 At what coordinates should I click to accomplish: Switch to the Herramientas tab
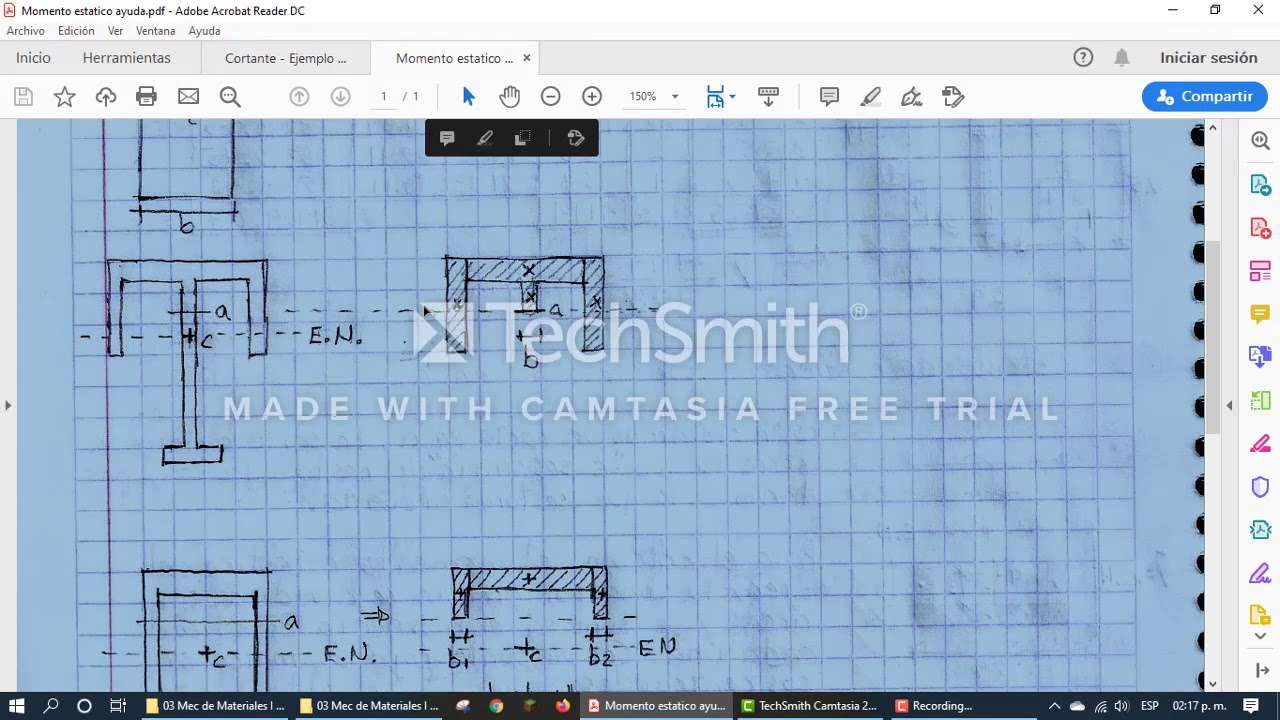(x=127, y=58)
